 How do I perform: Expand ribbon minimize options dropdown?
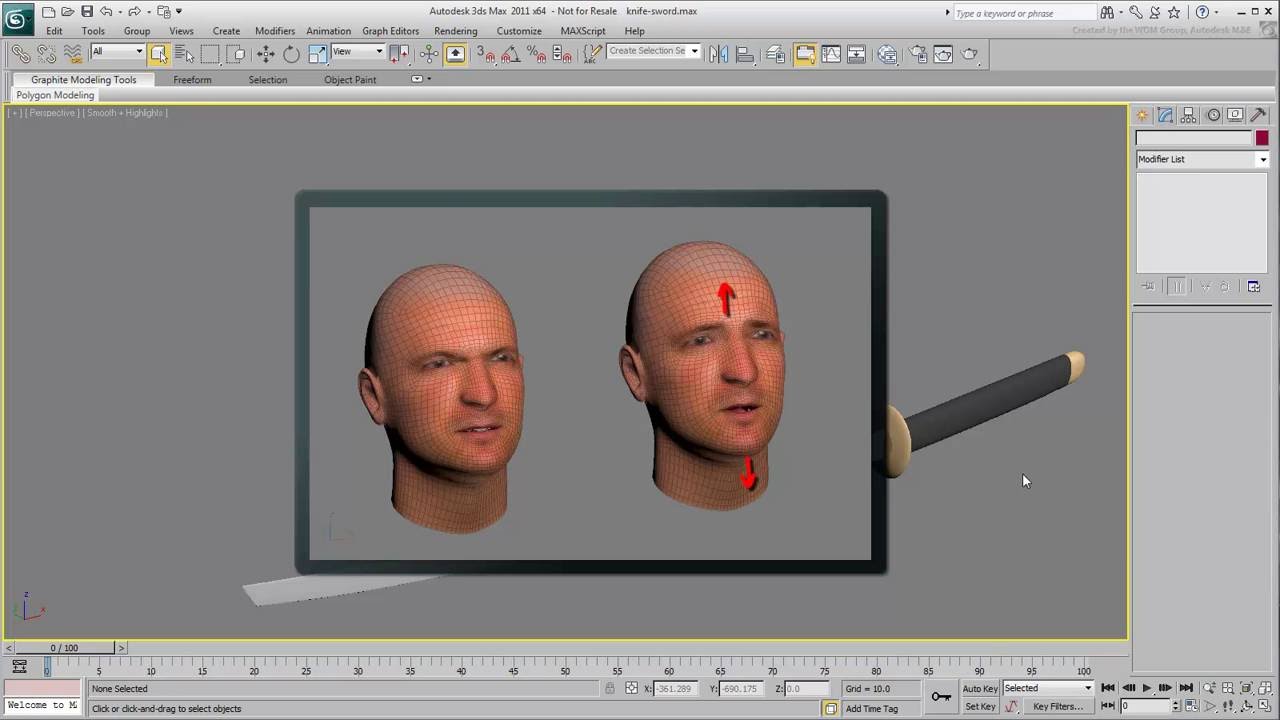(421, 79)
